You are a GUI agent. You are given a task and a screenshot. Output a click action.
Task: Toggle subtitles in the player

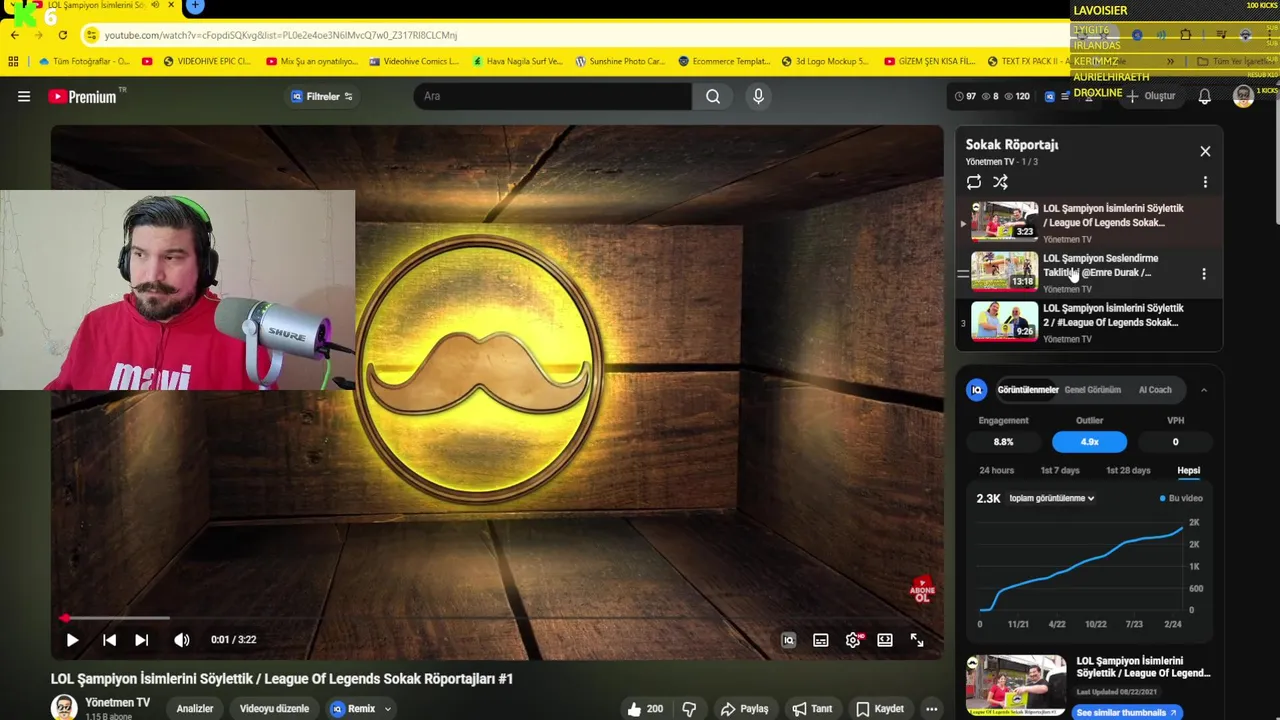(x=821, y=640)
